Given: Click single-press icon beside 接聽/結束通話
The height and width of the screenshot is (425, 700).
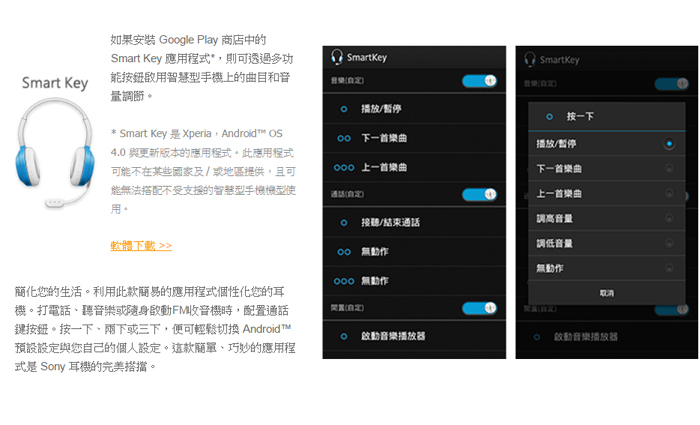Looking at the screenshot, I should (344, 222).
